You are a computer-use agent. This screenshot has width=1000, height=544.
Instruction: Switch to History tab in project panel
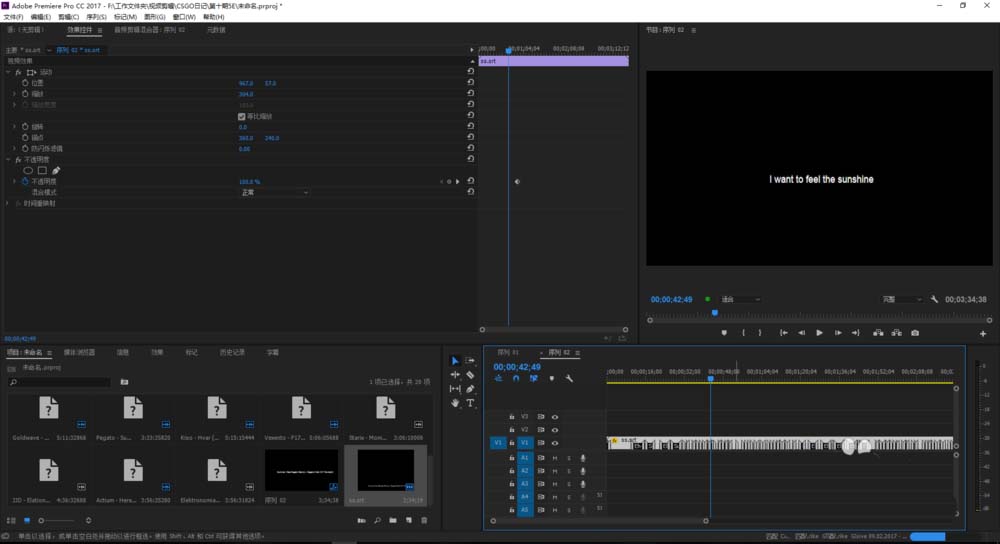[x=232, y=352]
